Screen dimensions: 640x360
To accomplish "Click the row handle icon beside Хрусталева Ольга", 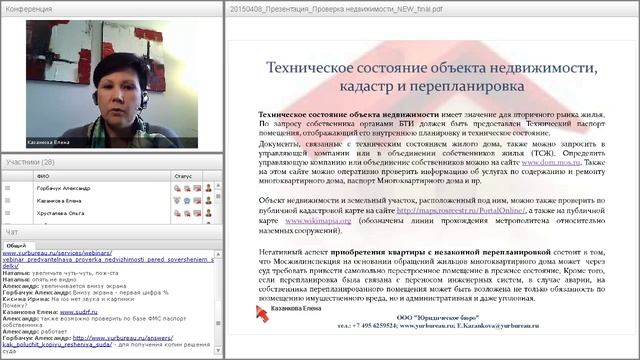I will pyautogui.click(x=7, y=213).
